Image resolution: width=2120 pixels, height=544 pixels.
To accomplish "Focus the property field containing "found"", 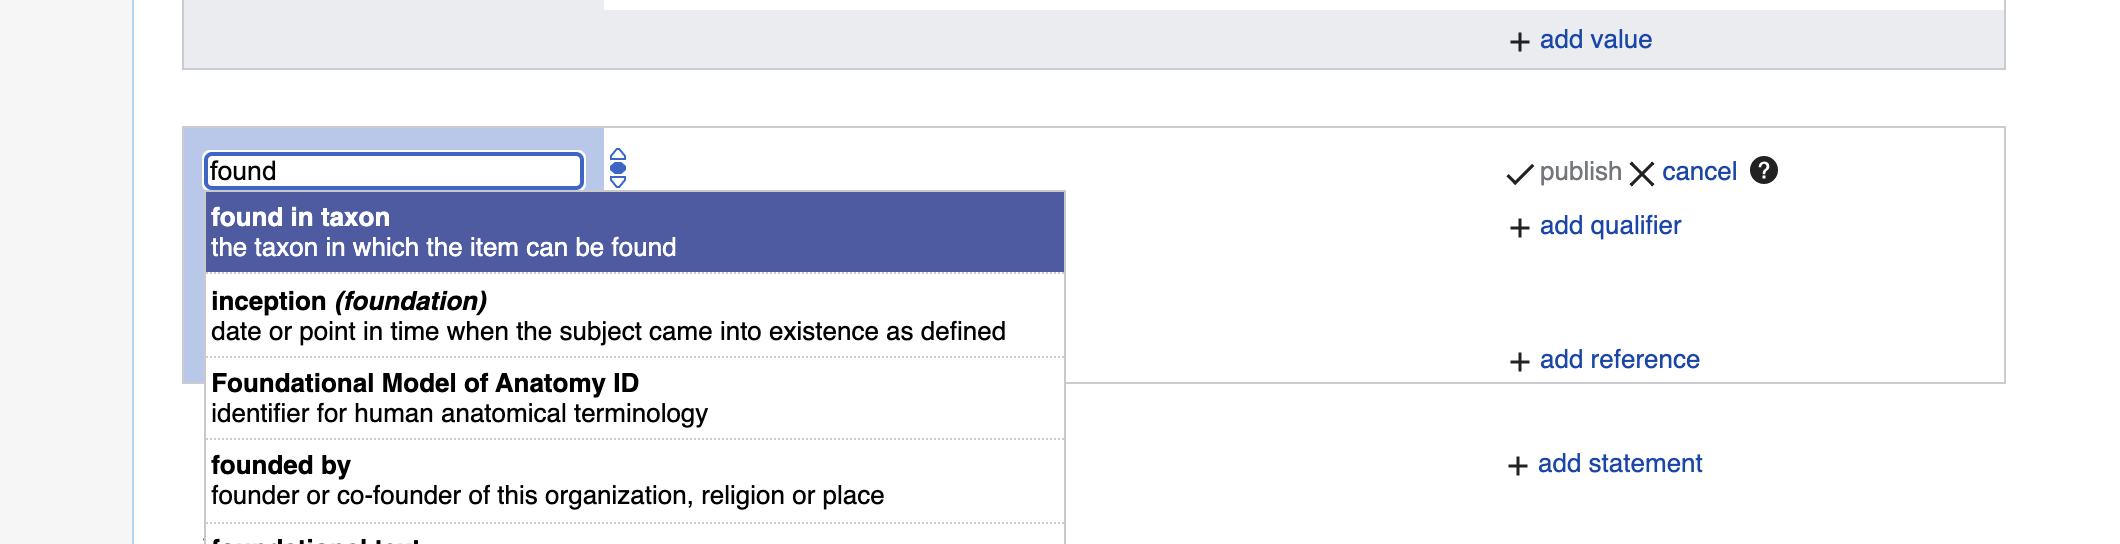I will click(x=394, y=171).
